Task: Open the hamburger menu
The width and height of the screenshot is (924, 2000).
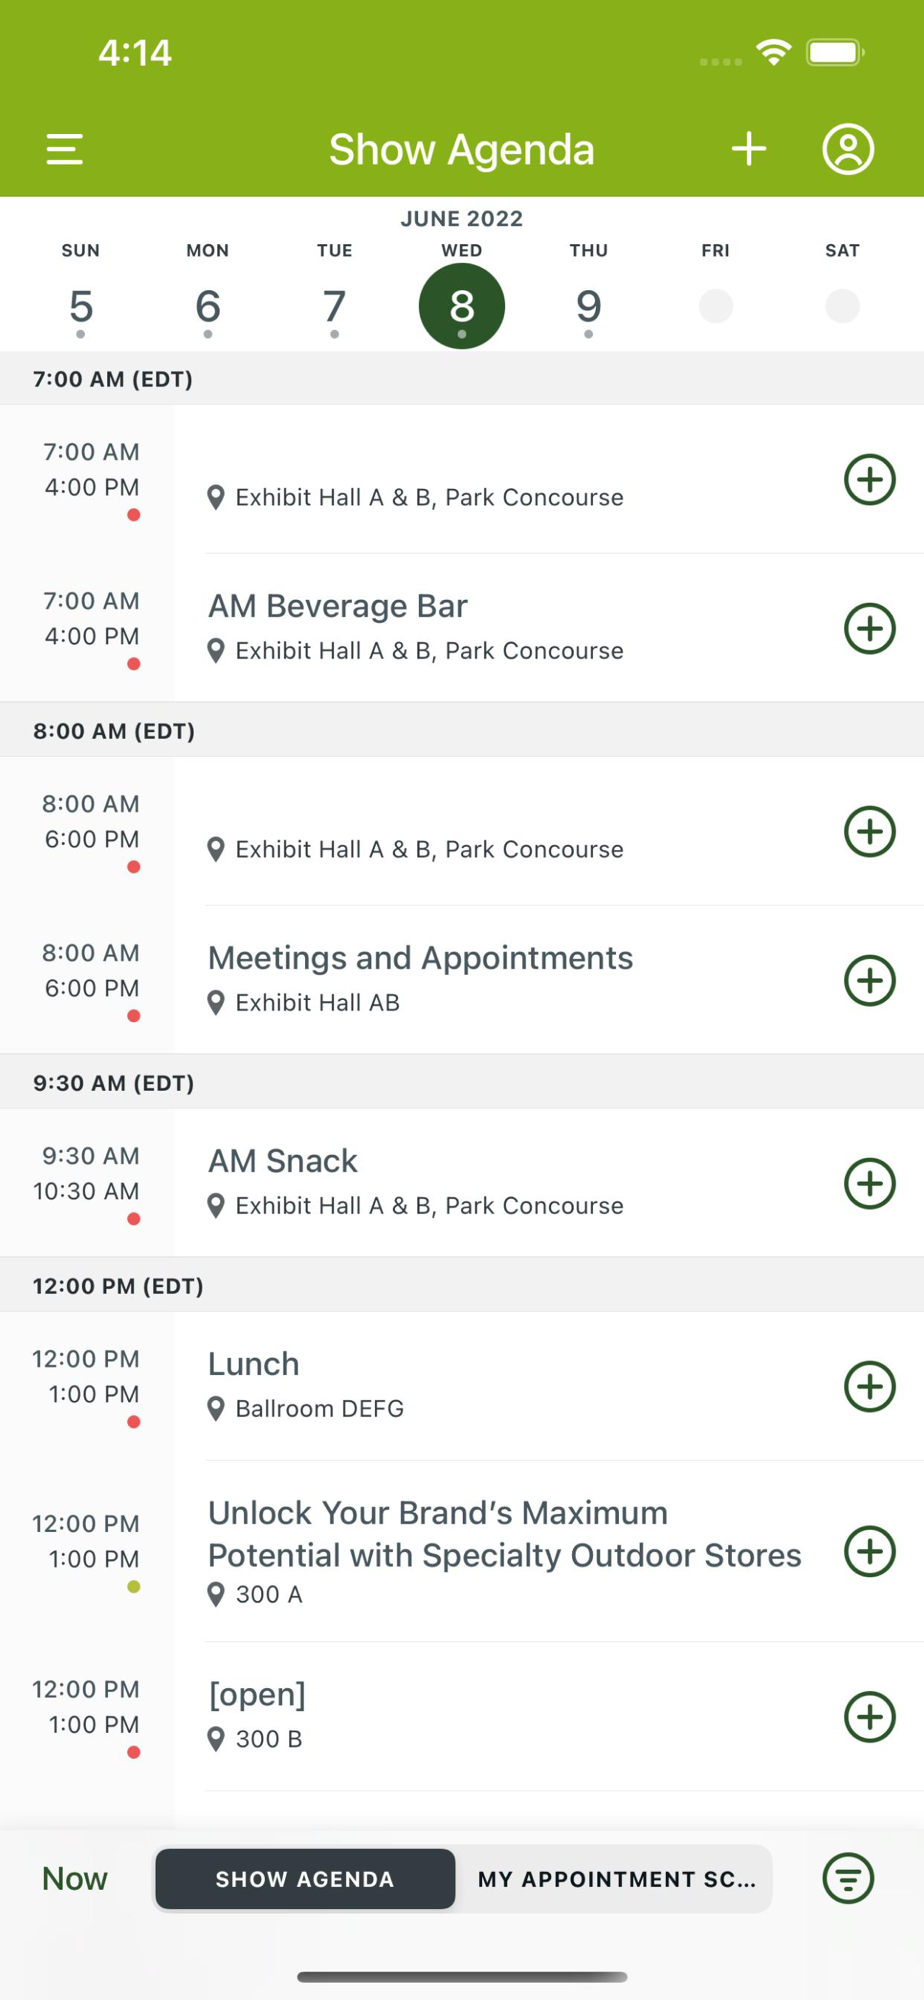Action: pyautogui.click(x=65, y=150)
